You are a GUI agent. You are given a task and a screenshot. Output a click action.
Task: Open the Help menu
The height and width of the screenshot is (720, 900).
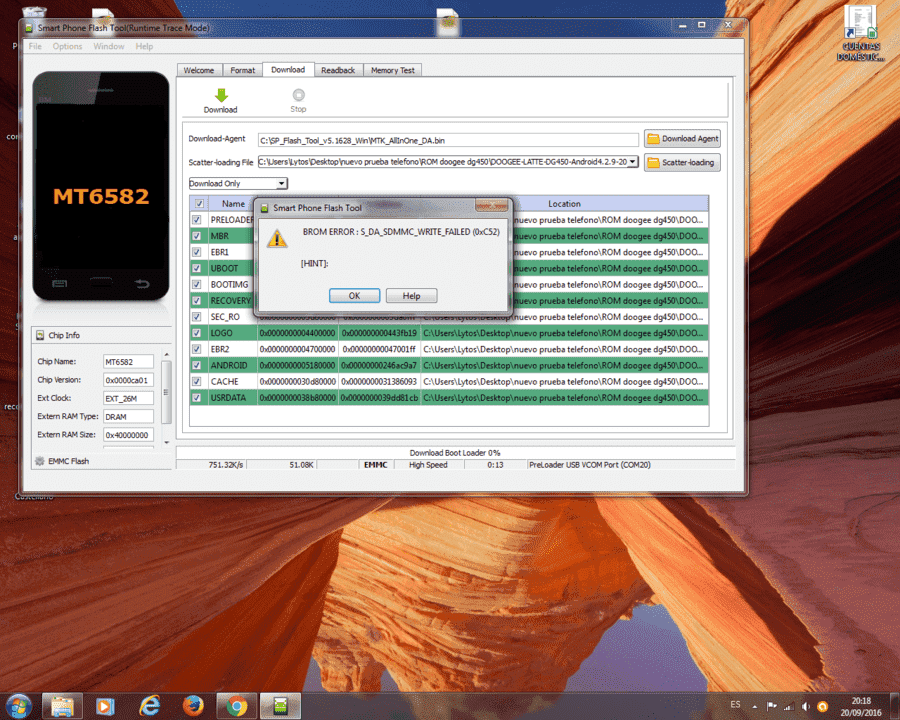(144, 47)
